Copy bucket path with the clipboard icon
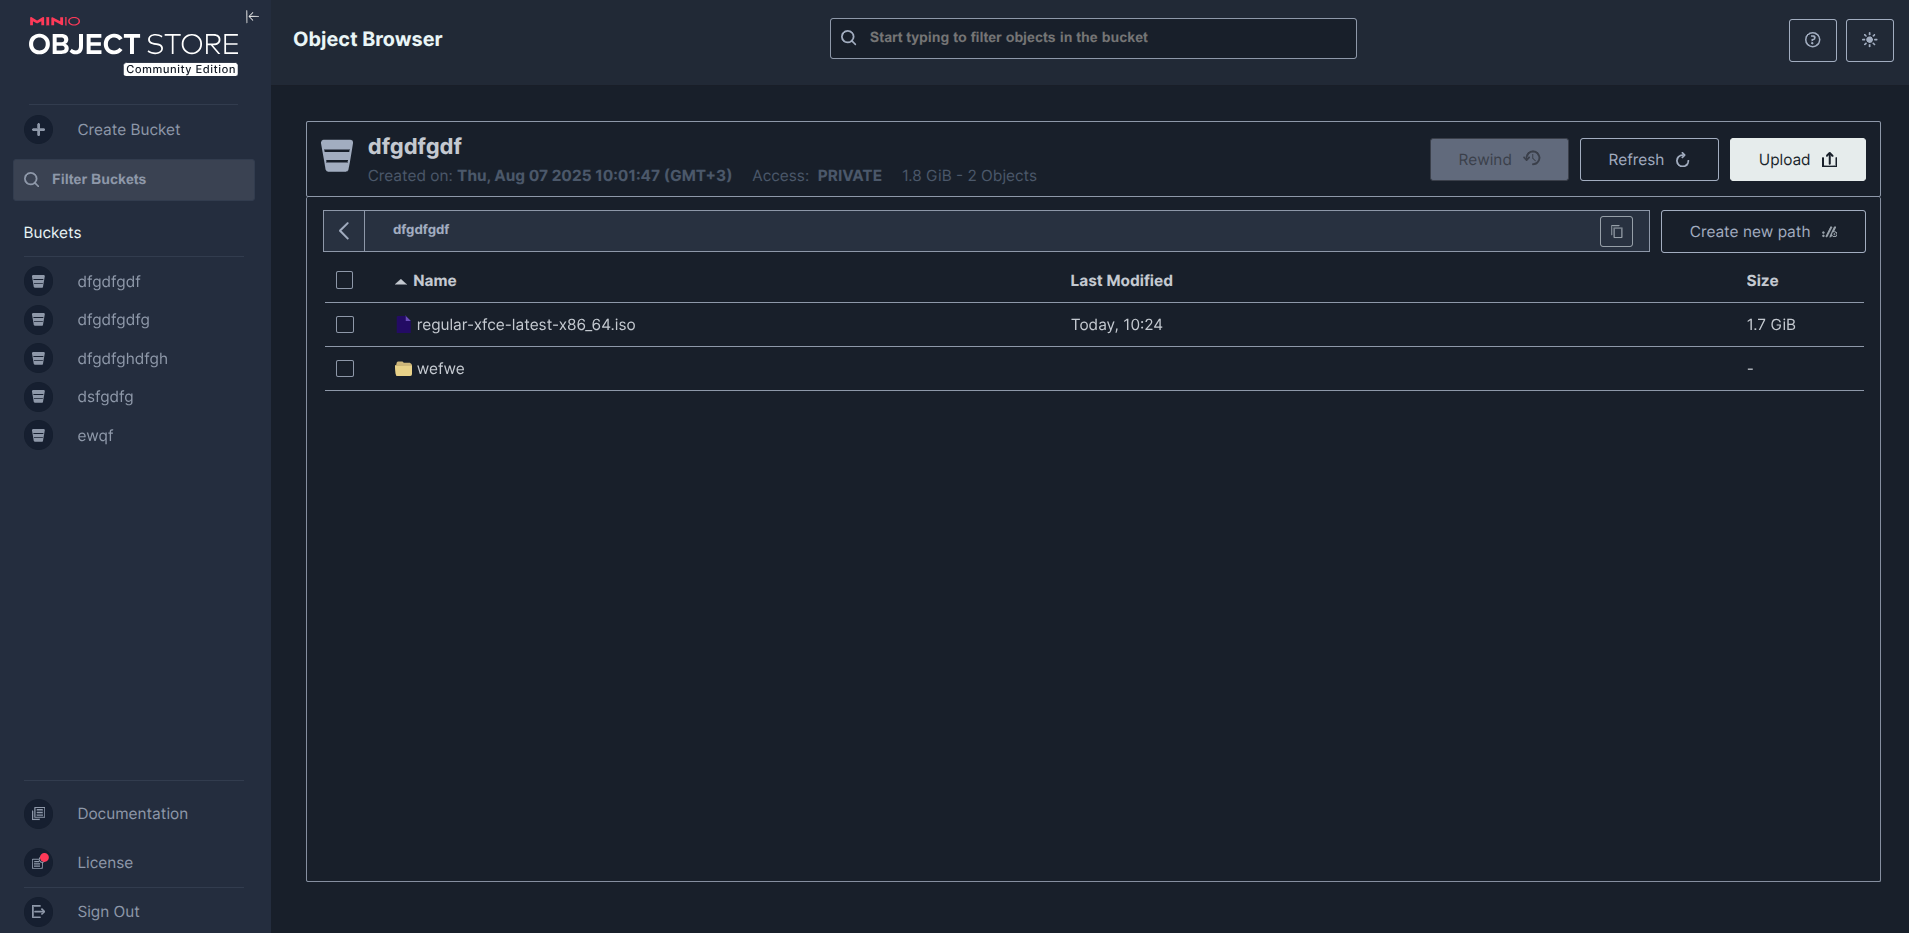Screen dimensions: 1909x933 click(x=1616, y=231)
